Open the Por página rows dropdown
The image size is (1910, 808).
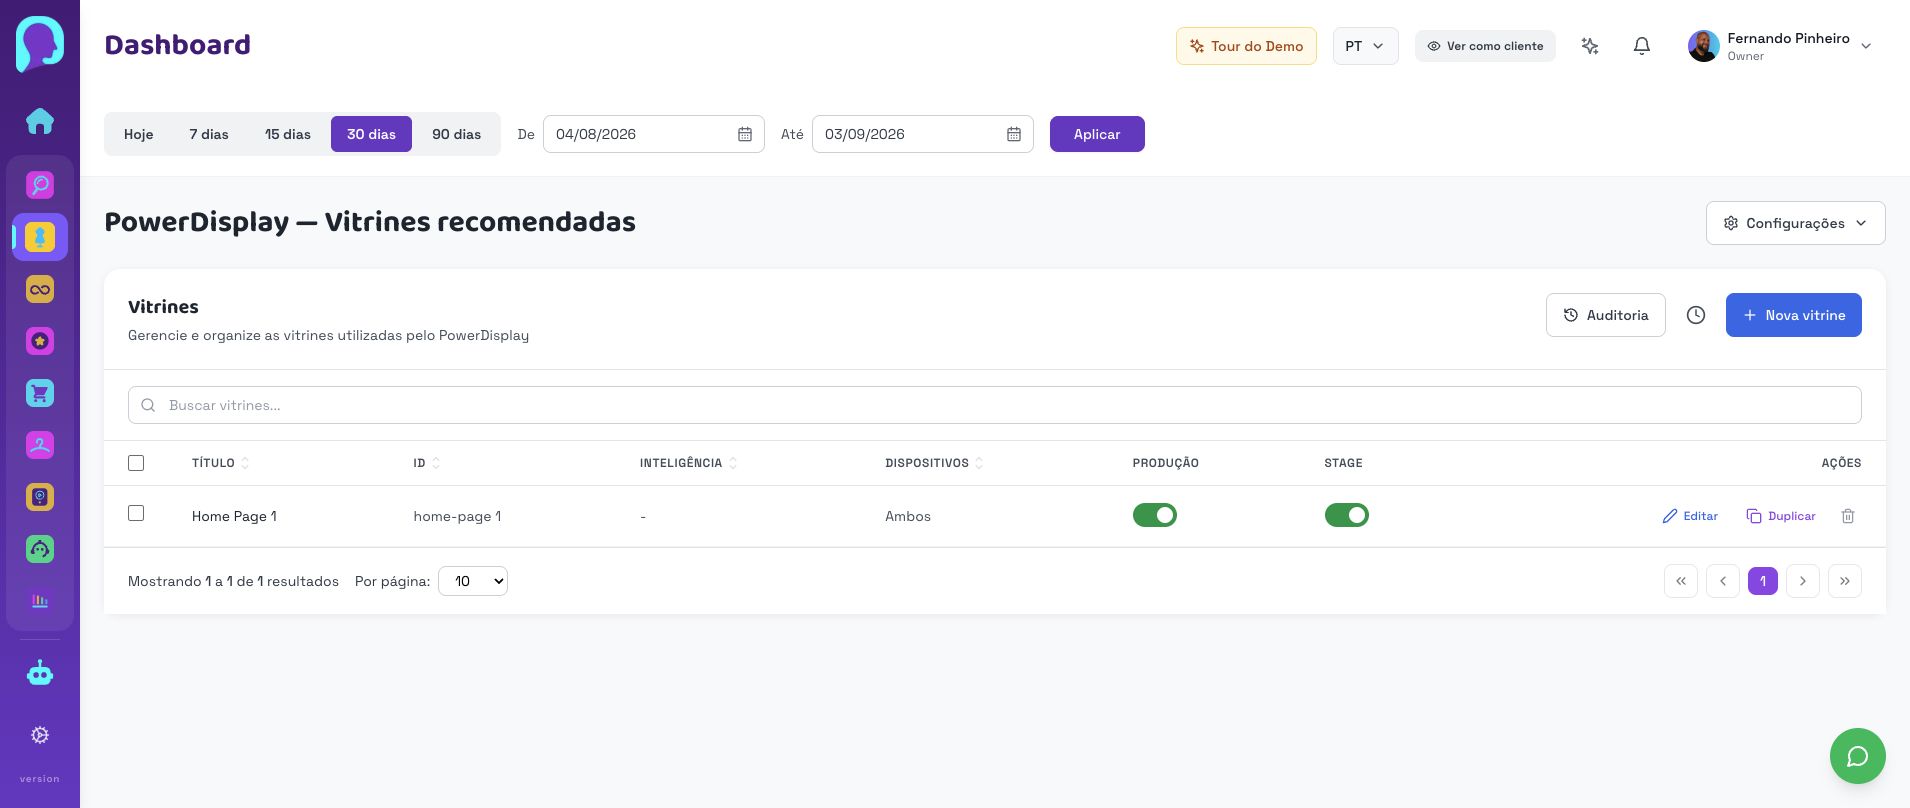pos(473,581)
